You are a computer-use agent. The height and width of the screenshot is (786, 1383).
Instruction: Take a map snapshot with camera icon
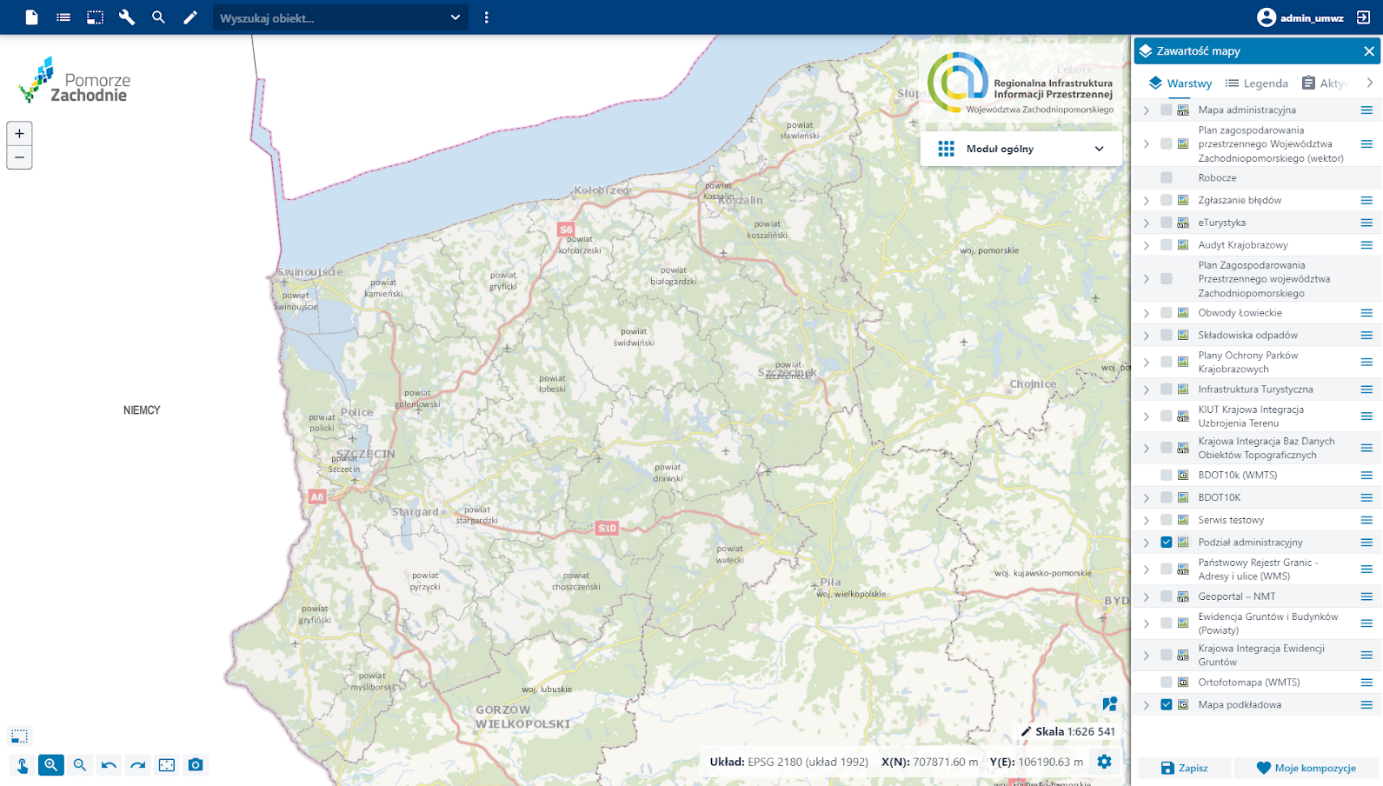(196, 765)
